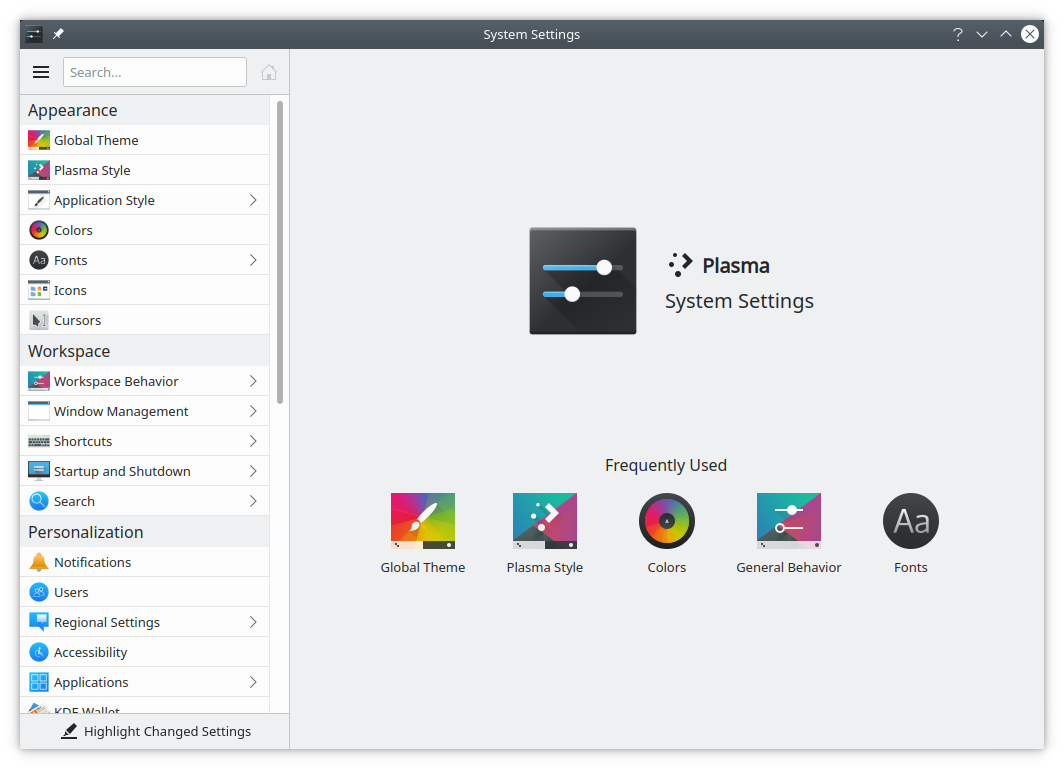Click the Shortcuts keyboard icon
The width and height of the screenshot is (1064, 769).
pos(39,441)
